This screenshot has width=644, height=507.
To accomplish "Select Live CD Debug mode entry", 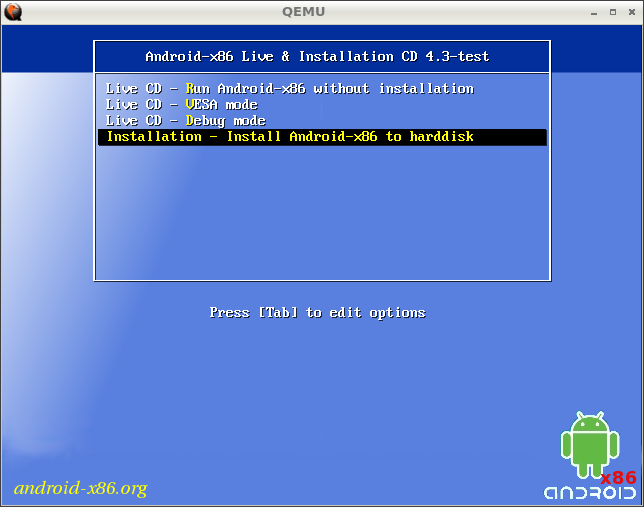I will pyautogui.click(x=186, y=121).
